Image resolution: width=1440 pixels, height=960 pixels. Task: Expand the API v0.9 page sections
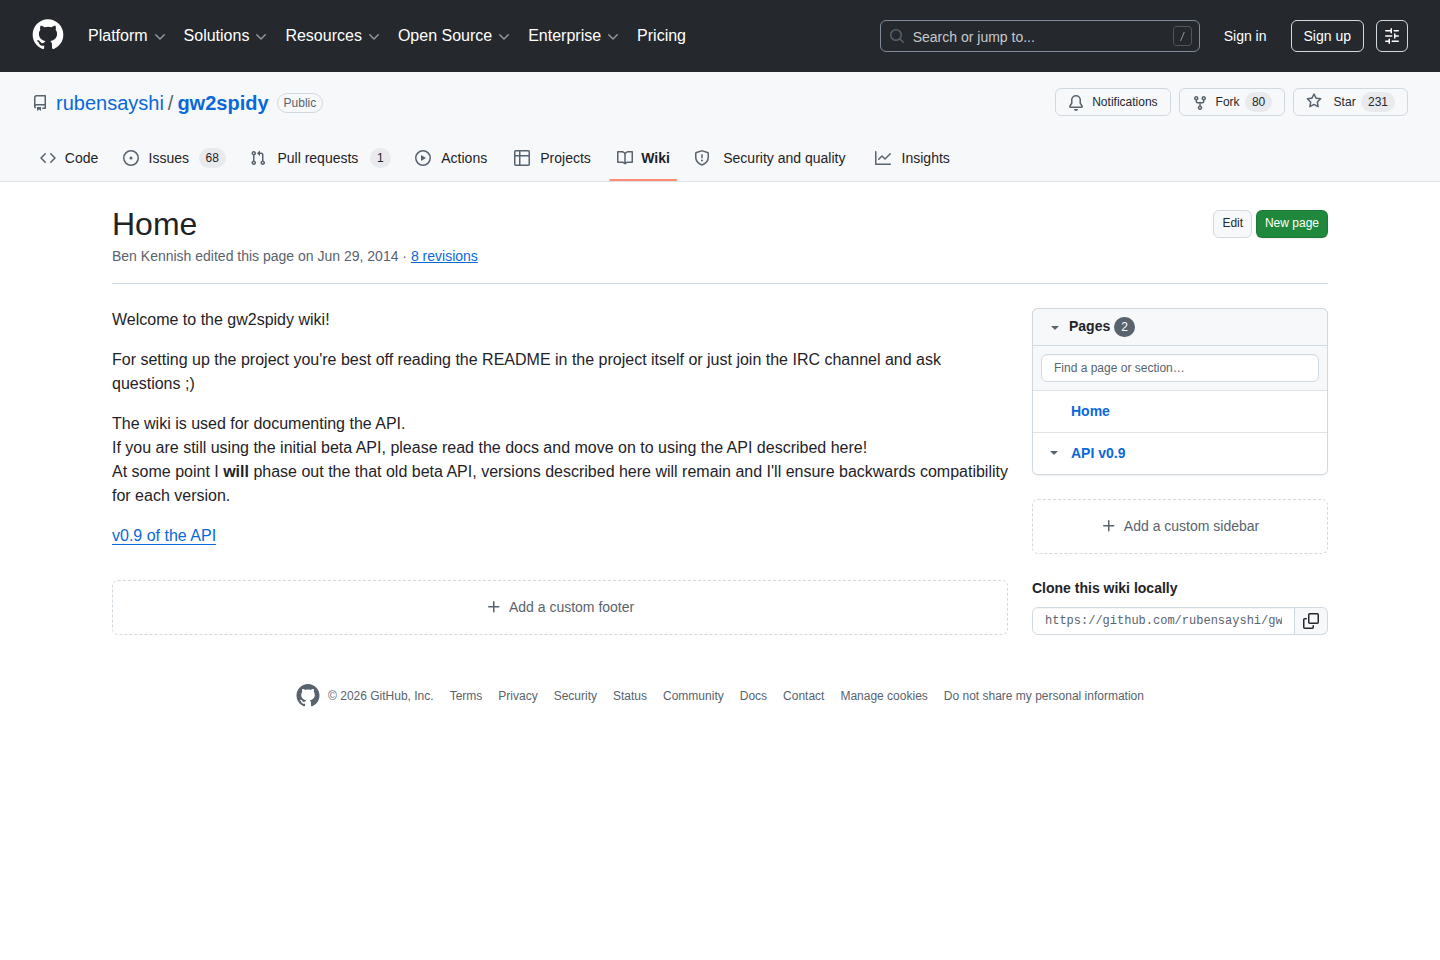tap(1054, 453)
